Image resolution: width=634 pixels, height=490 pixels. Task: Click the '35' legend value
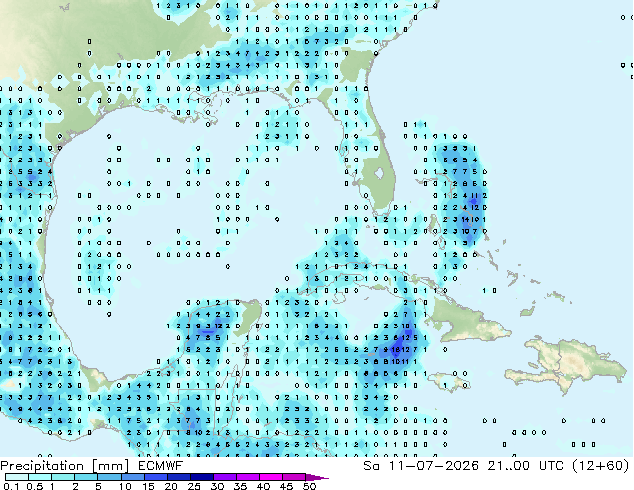coord(240,486)
